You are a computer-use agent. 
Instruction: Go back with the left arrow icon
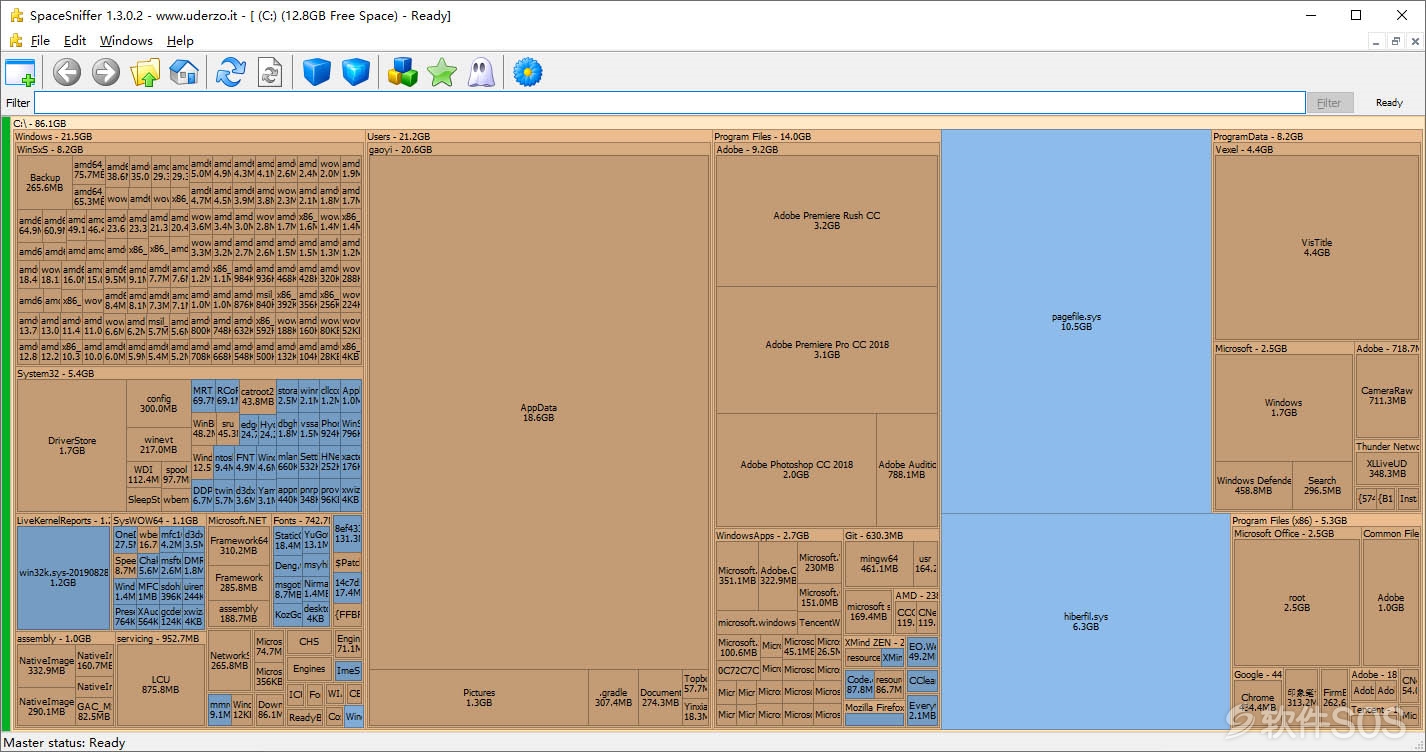[67, 72]
